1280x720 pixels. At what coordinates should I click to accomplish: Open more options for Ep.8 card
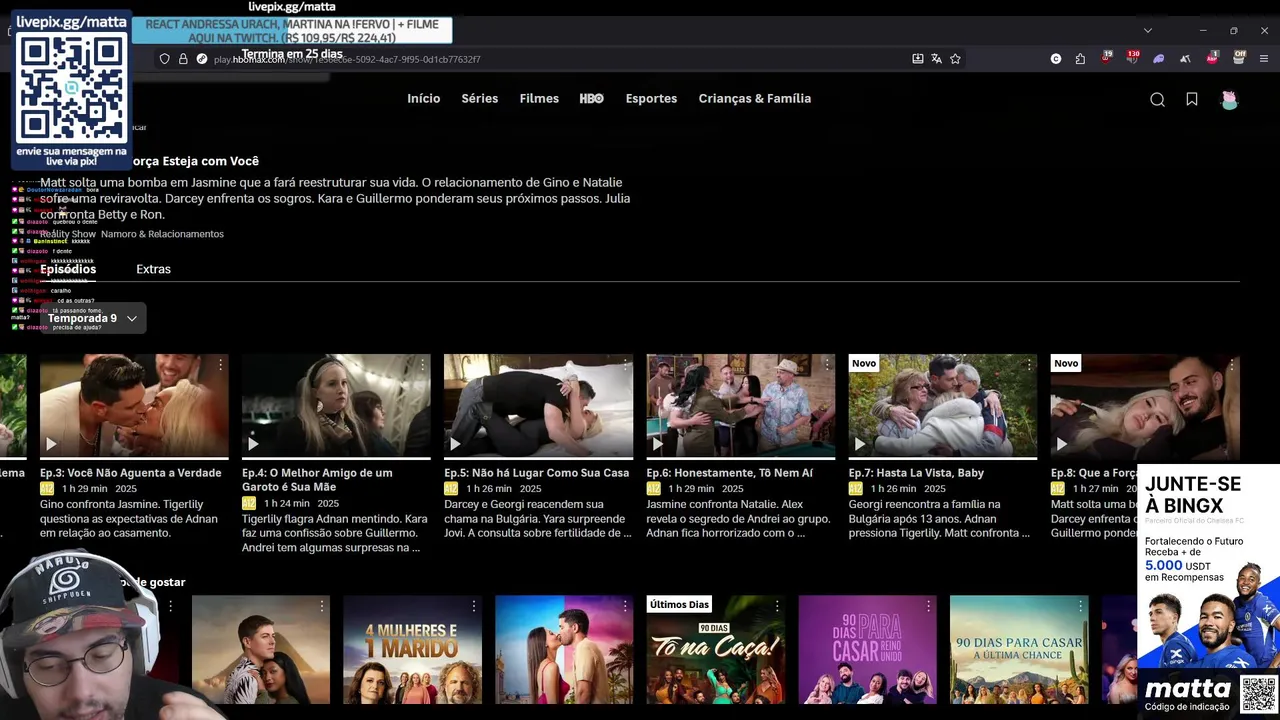1230,366
